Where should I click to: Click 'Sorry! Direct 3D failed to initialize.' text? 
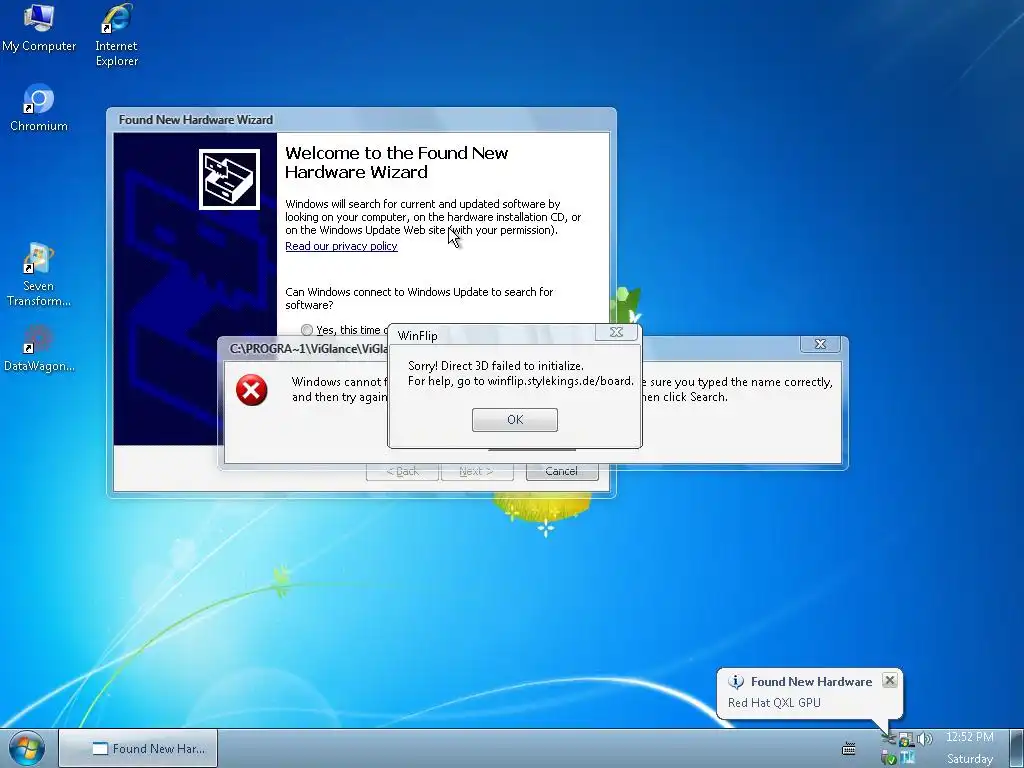(496, 366)
